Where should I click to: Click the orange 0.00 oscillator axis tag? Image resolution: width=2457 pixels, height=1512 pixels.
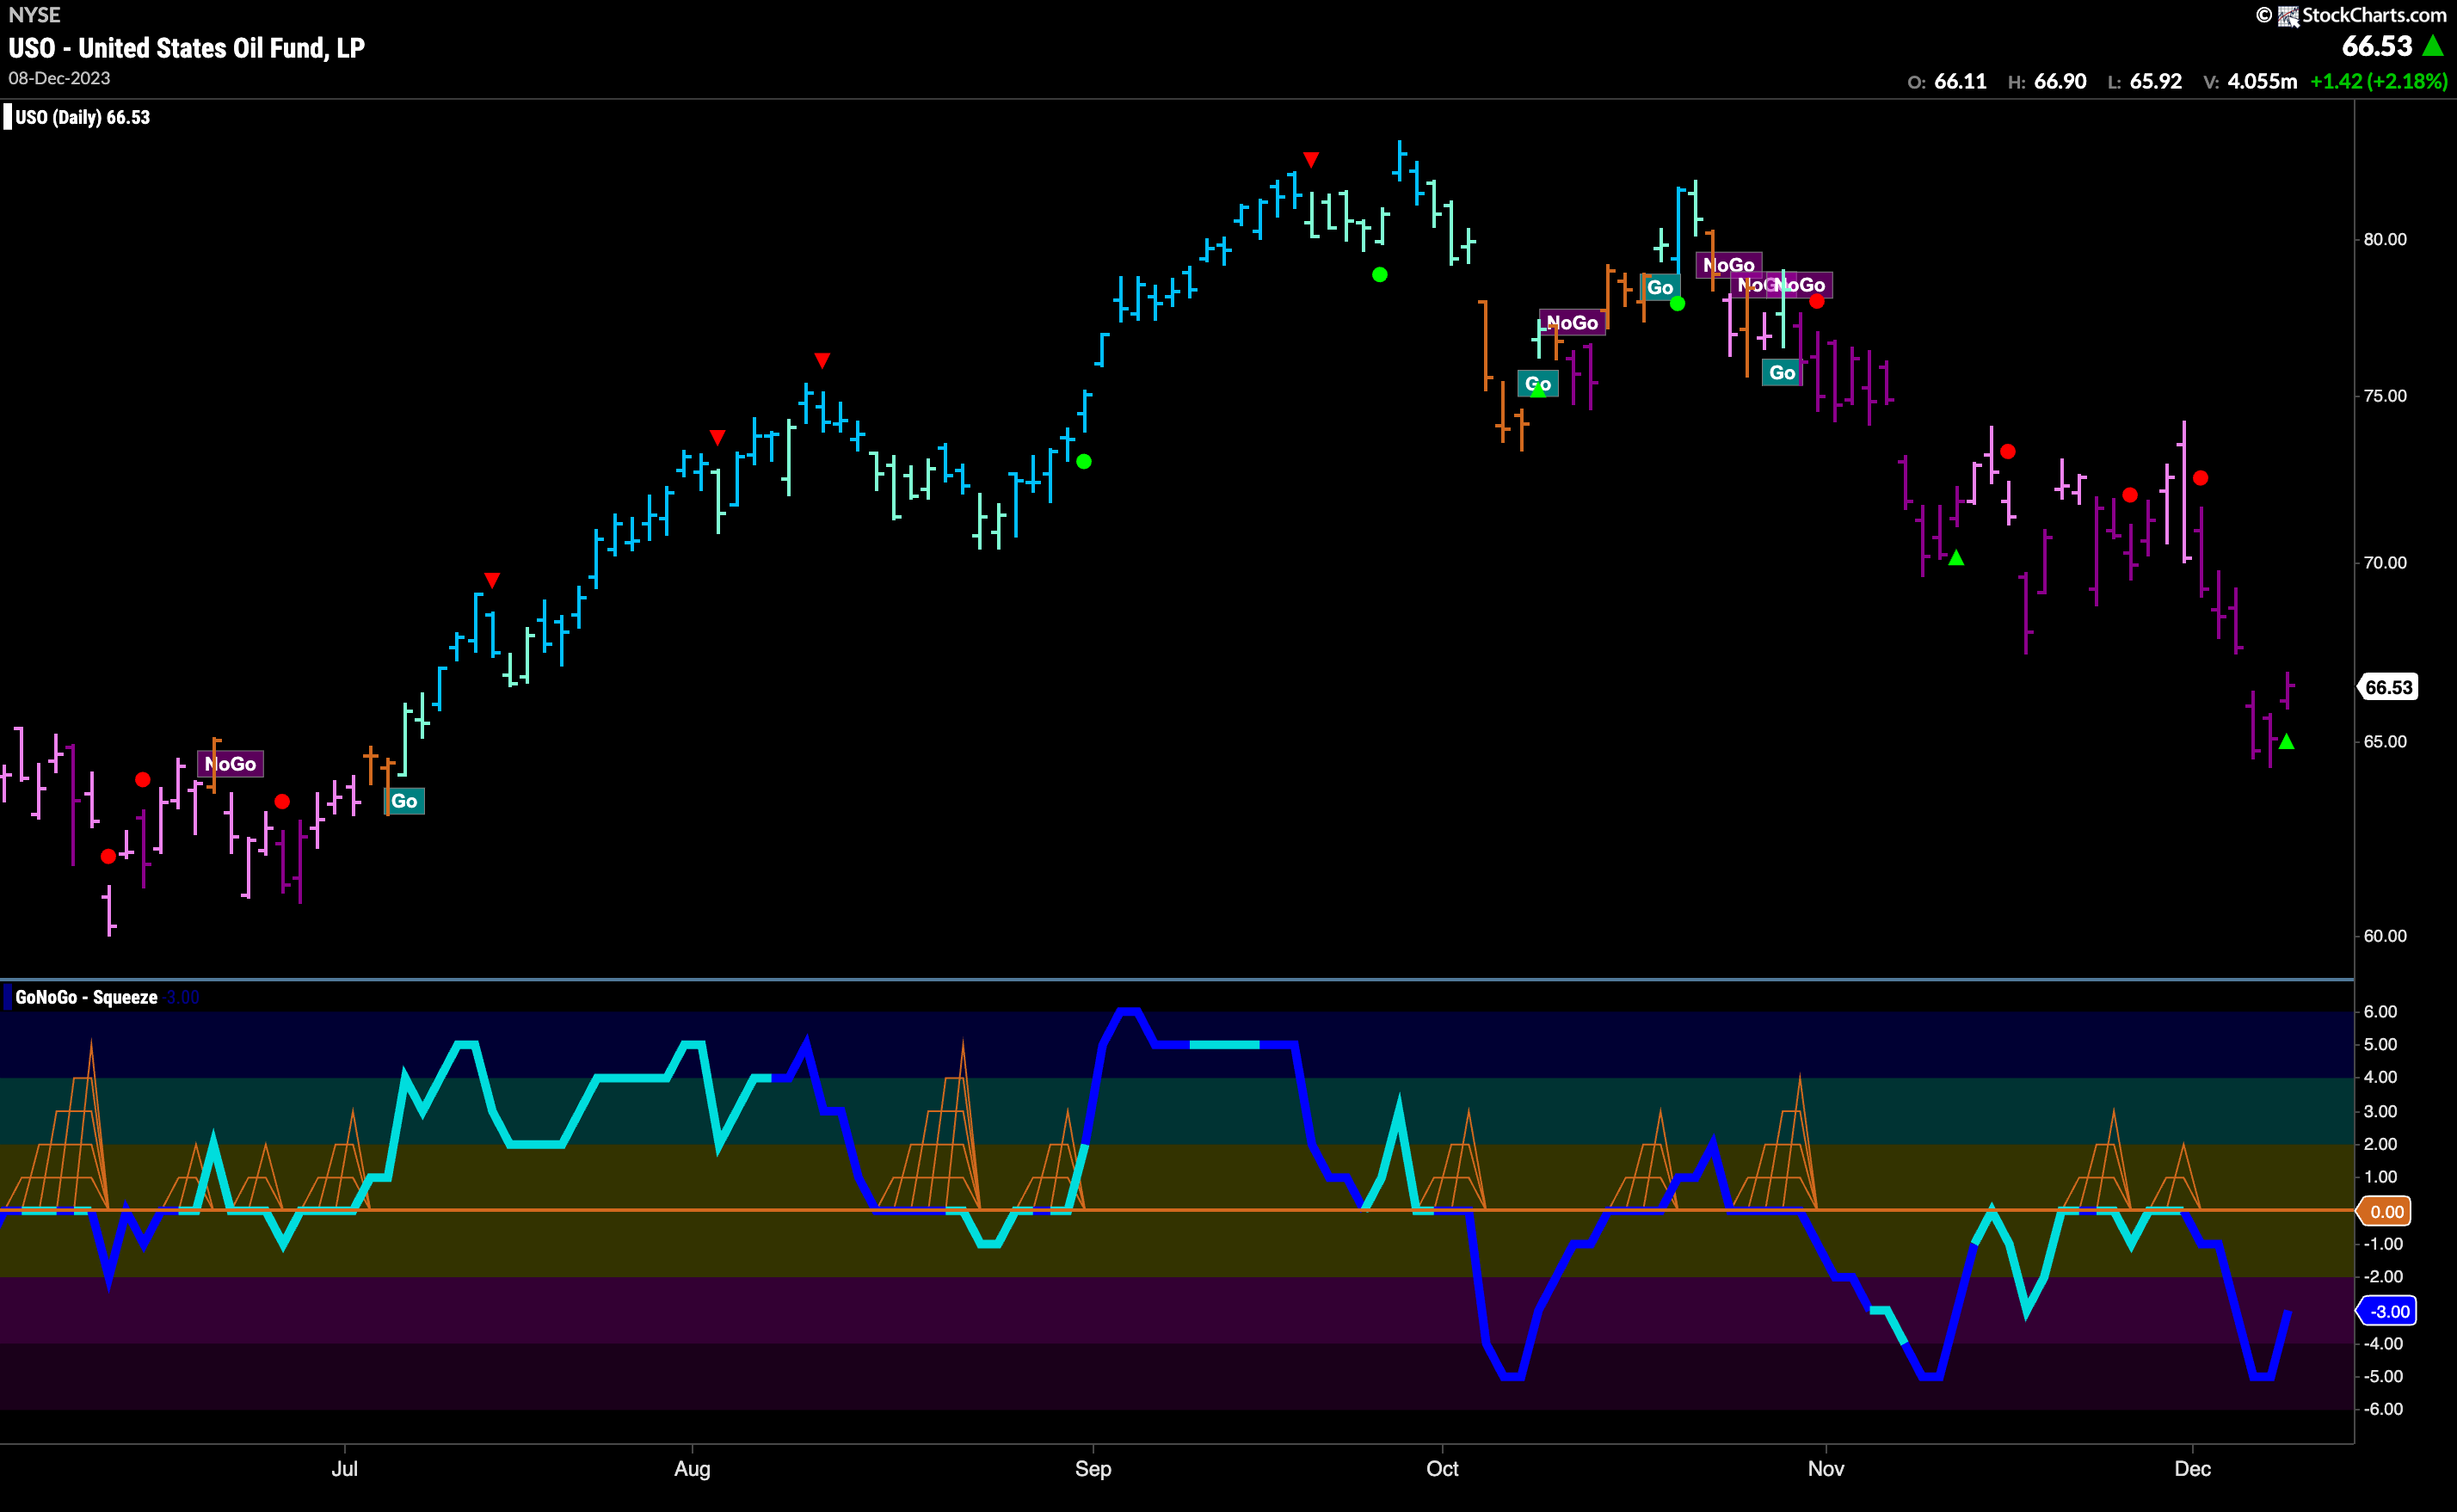2385,1211
